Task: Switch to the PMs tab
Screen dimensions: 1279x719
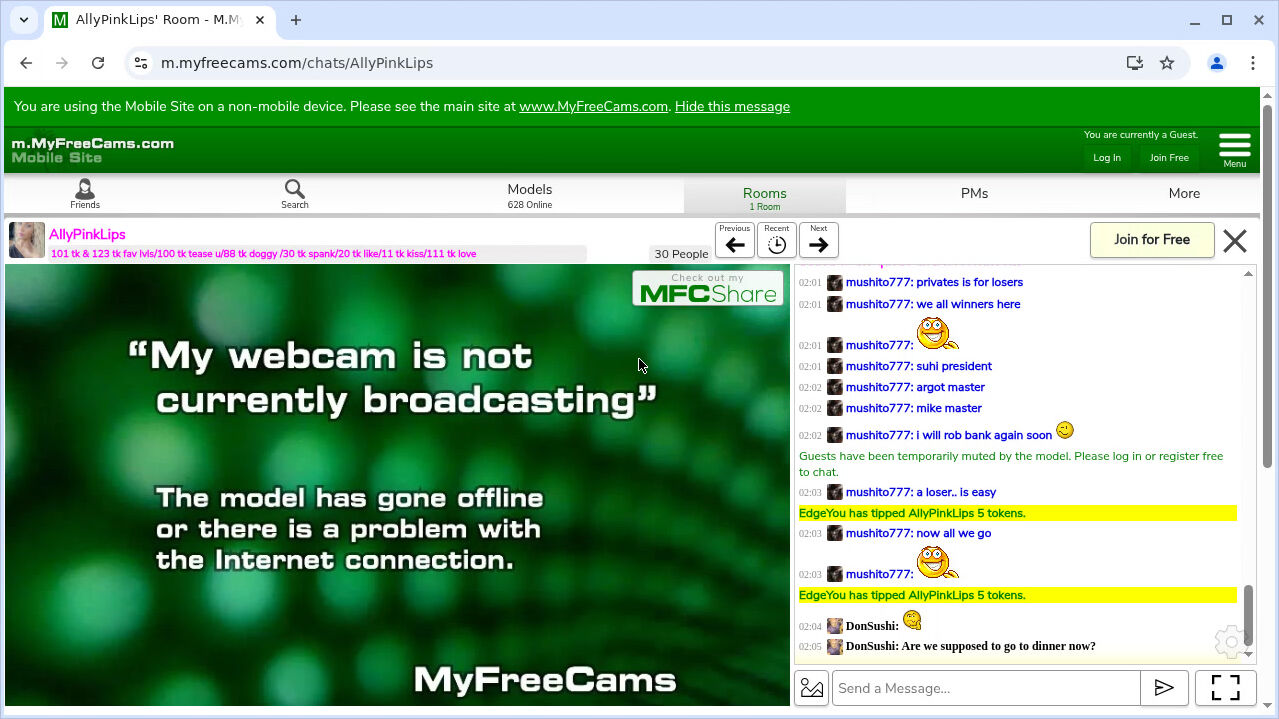Action: click(974, 194)
